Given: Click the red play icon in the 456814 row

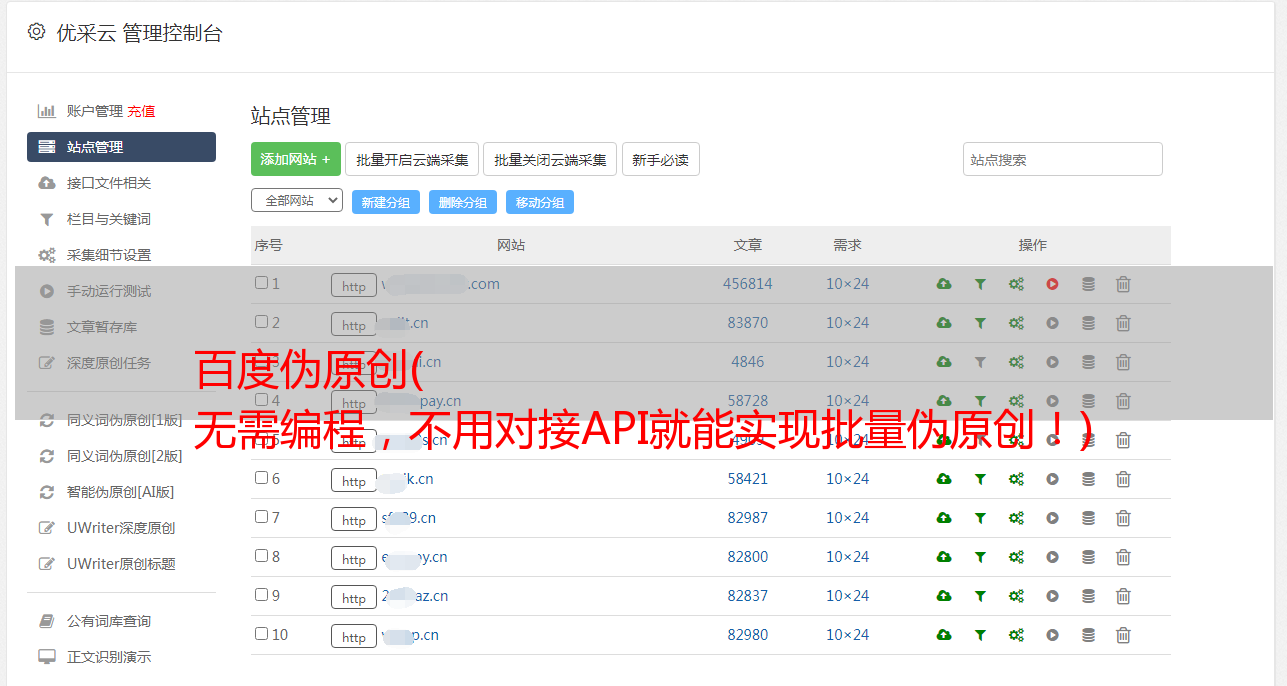Looking at the screenshot, I should pos(1052,284).
